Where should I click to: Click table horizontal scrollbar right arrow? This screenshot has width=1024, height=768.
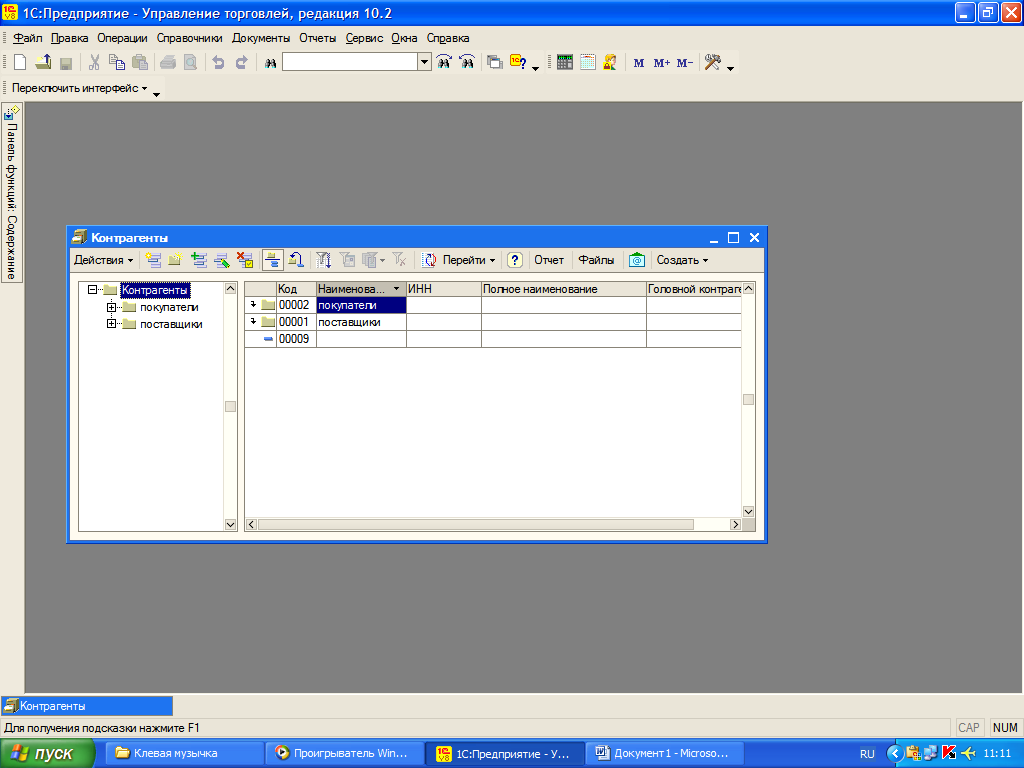pyautogui.click(x=735, y=524)
